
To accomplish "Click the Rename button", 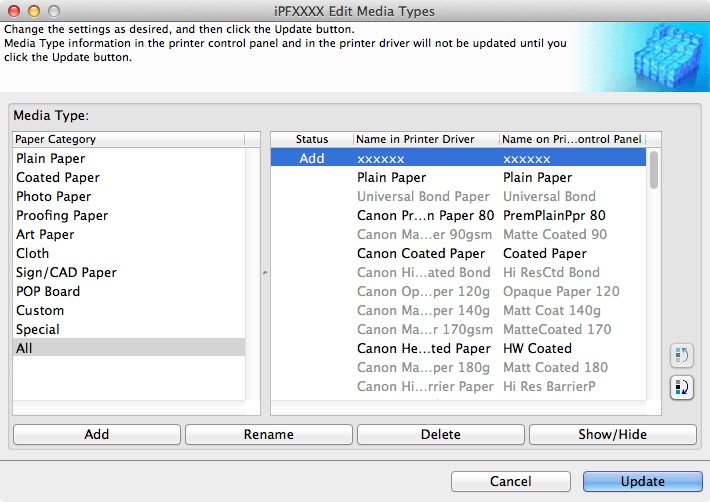I will [x=269, y=435].
